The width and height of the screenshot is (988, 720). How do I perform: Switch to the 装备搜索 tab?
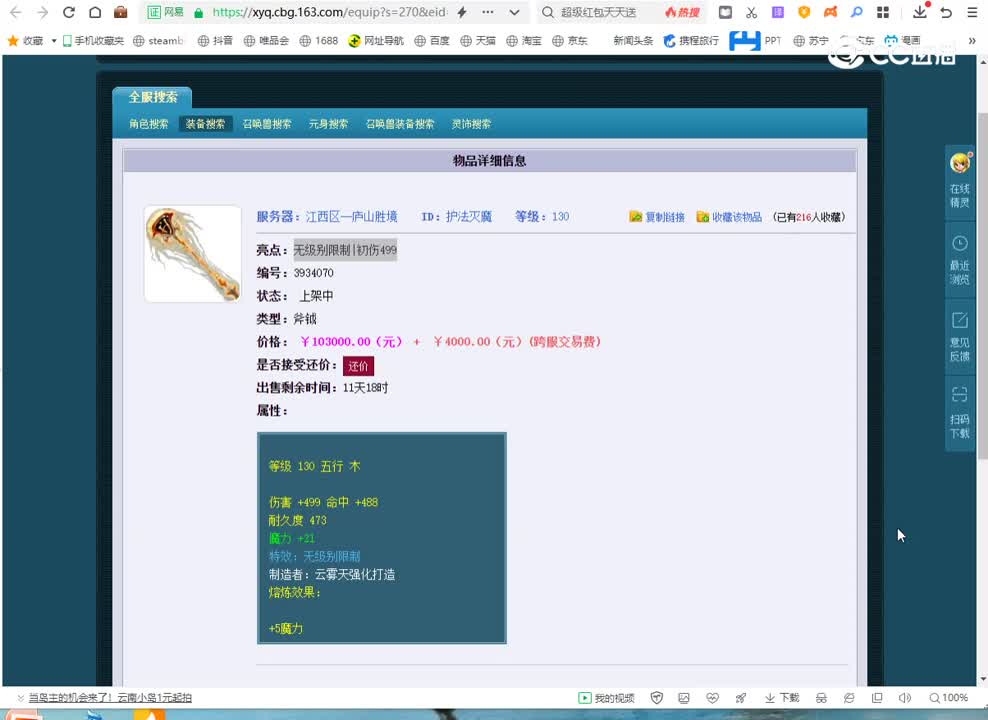coord(205,124)
